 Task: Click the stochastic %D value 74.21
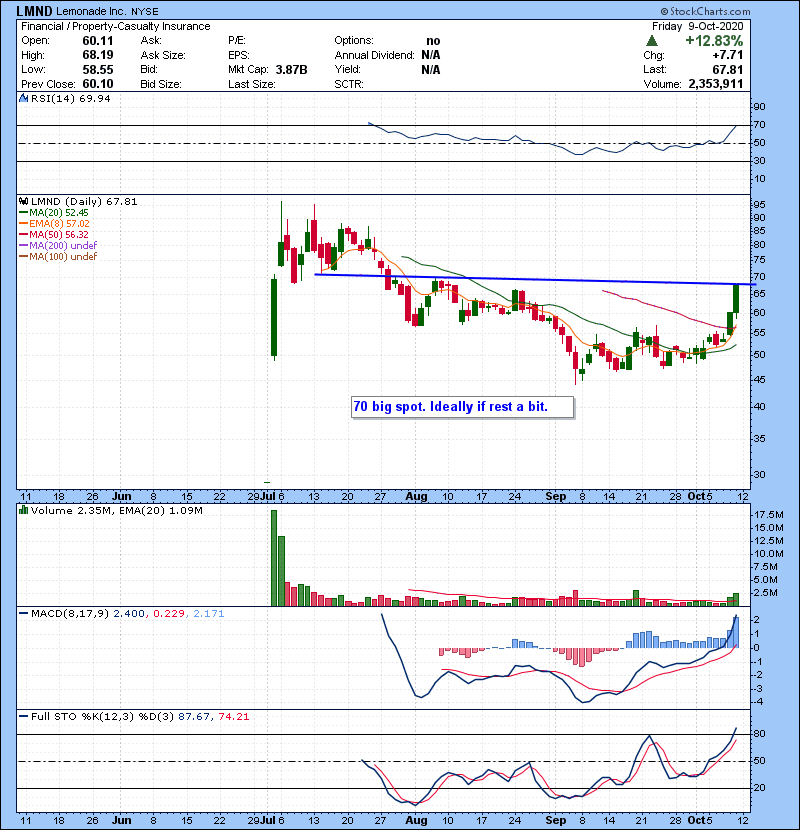(233, 717)
